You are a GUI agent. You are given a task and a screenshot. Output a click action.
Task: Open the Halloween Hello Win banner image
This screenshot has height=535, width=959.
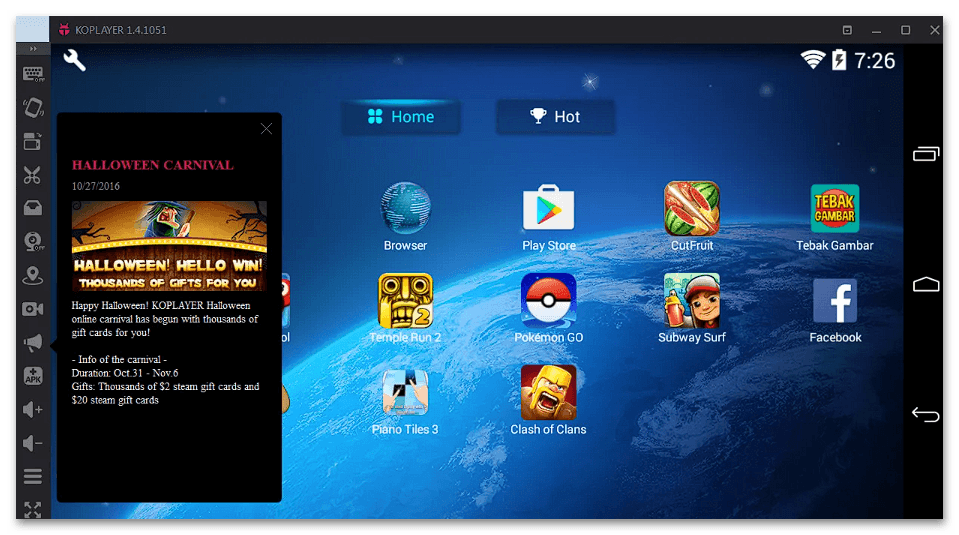pos(169,246)
